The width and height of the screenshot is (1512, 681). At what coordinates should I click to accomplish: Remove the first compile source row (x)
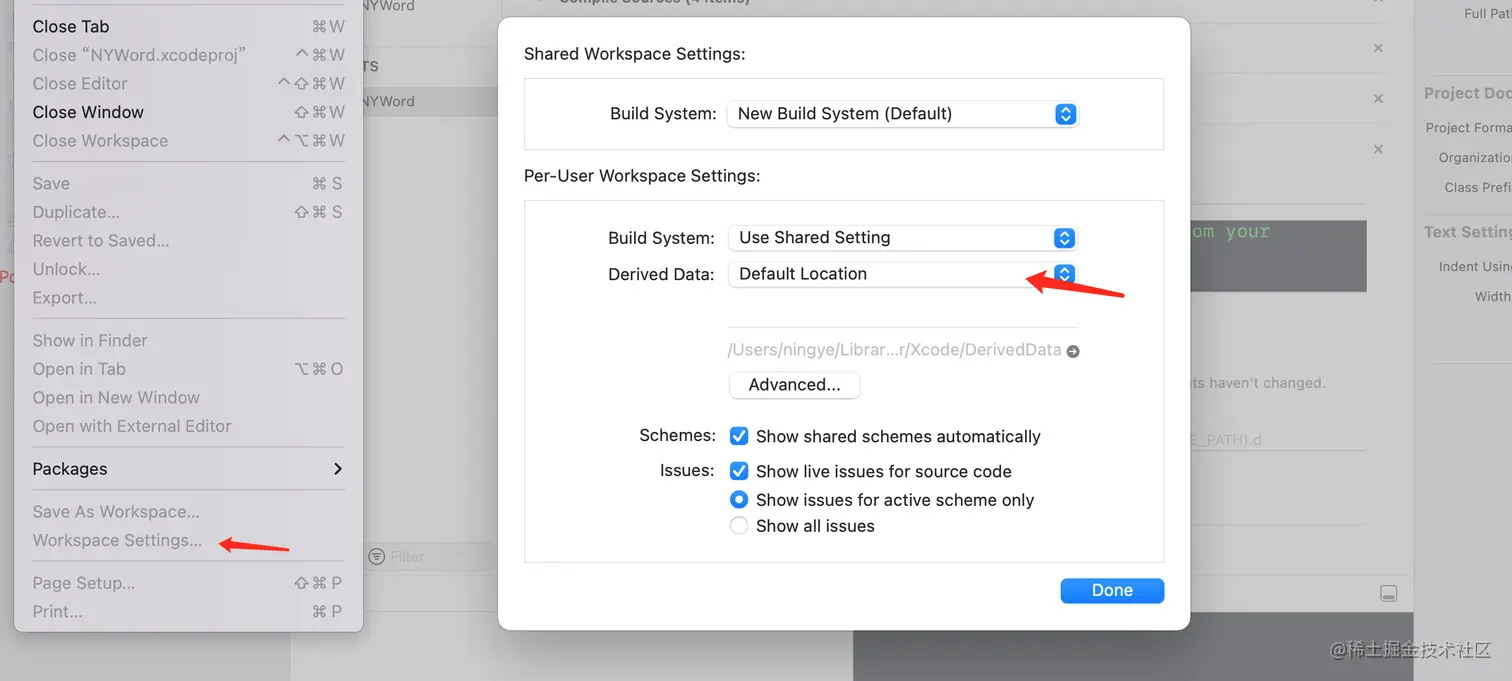click(x=1378, y=48)
